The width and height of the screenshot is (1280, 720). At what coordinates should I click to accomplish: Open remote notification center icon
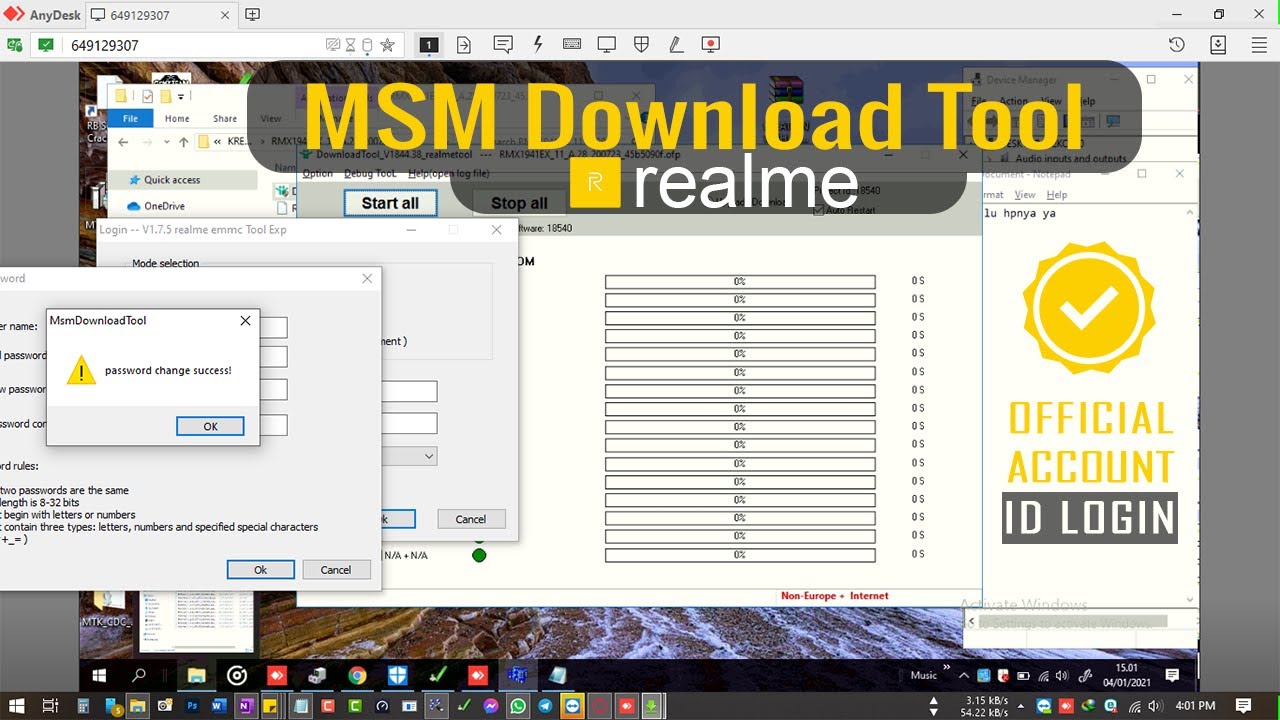tap(1172, 675)
